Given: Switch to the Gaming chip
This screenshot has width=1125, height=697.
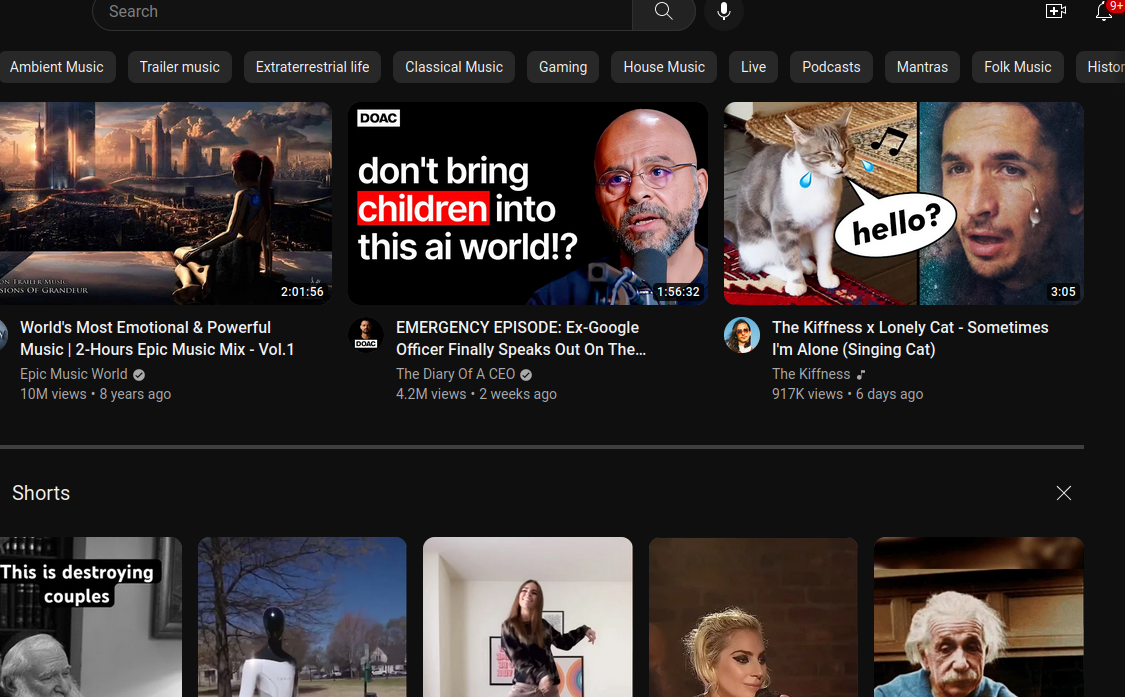Looking at the screenshot, I should tap(563, 67).
